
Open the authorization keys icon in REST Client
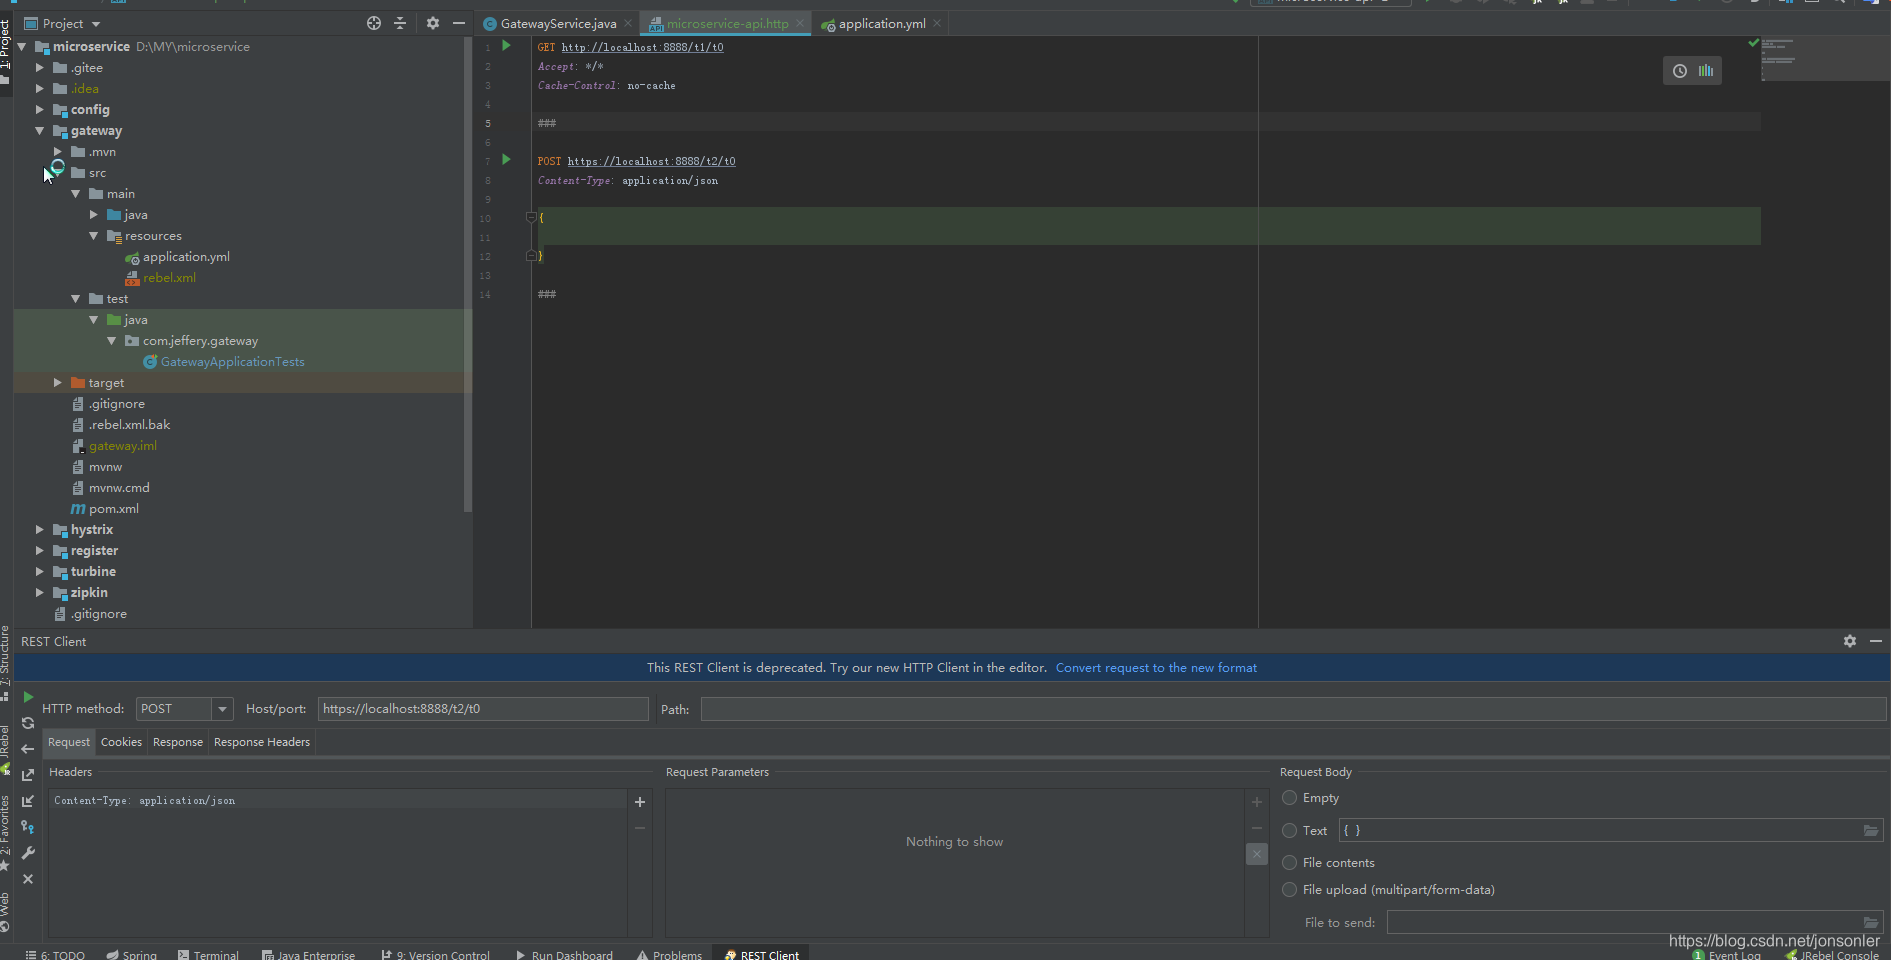coord(28,827)
